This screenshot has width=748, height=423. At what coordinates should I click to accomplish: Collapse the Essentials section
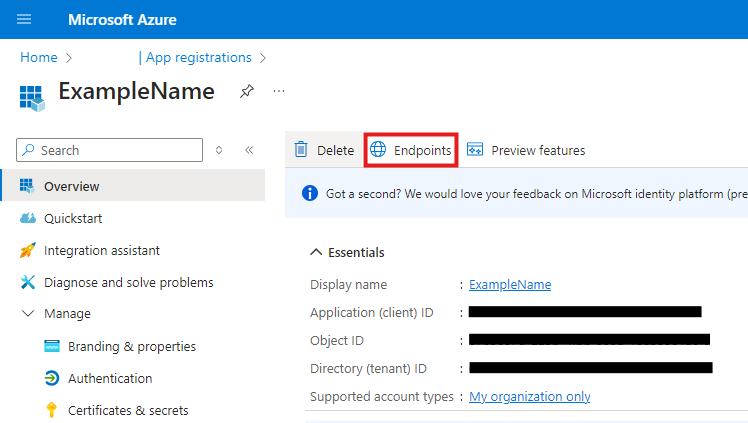coord(316,252)
